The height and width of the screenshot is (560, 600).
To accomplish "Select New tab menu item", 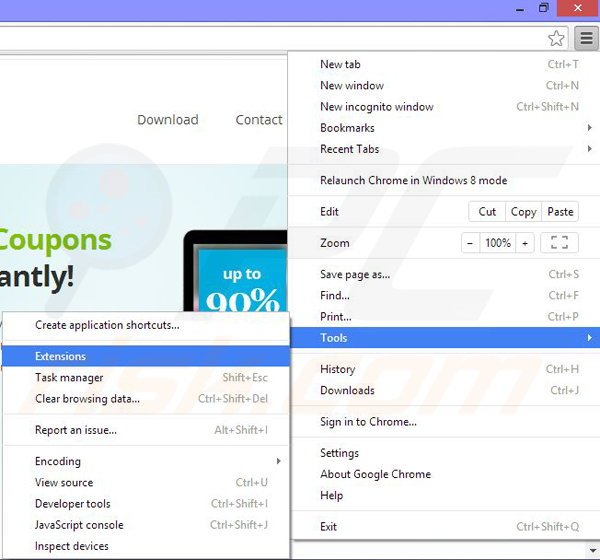I will click(x=445, y=64).
